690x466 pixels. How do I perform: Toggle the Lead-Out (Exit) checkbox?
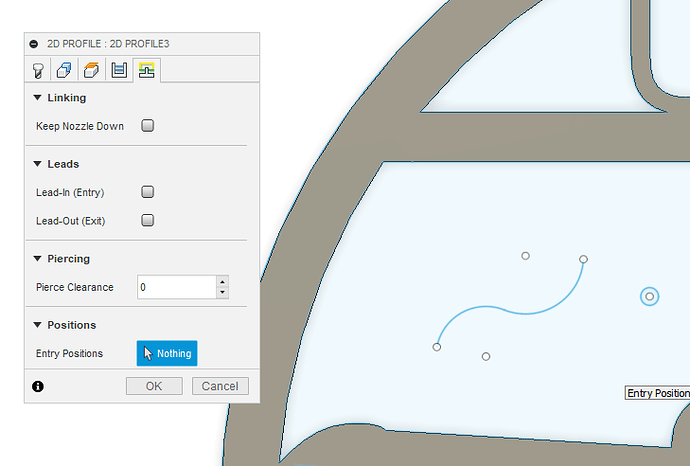(147, 220)
